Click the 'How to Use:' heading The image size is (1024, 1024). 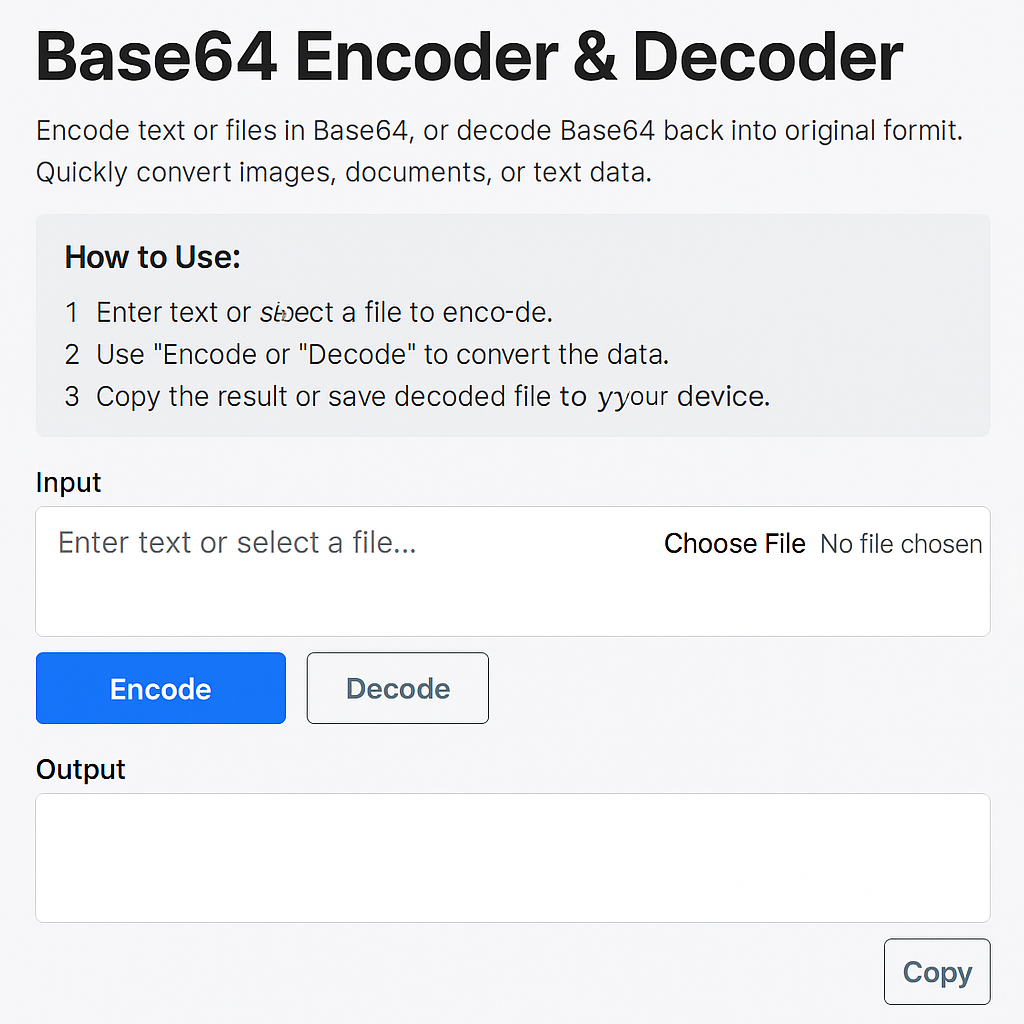(x=152, y=257)
